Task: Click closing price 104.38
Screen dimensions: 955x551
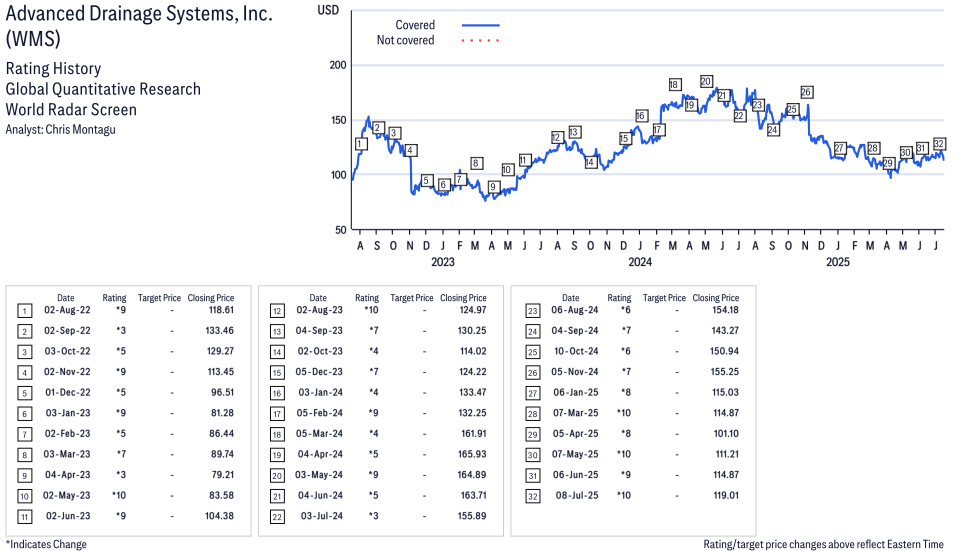Action: coord(219,516)
